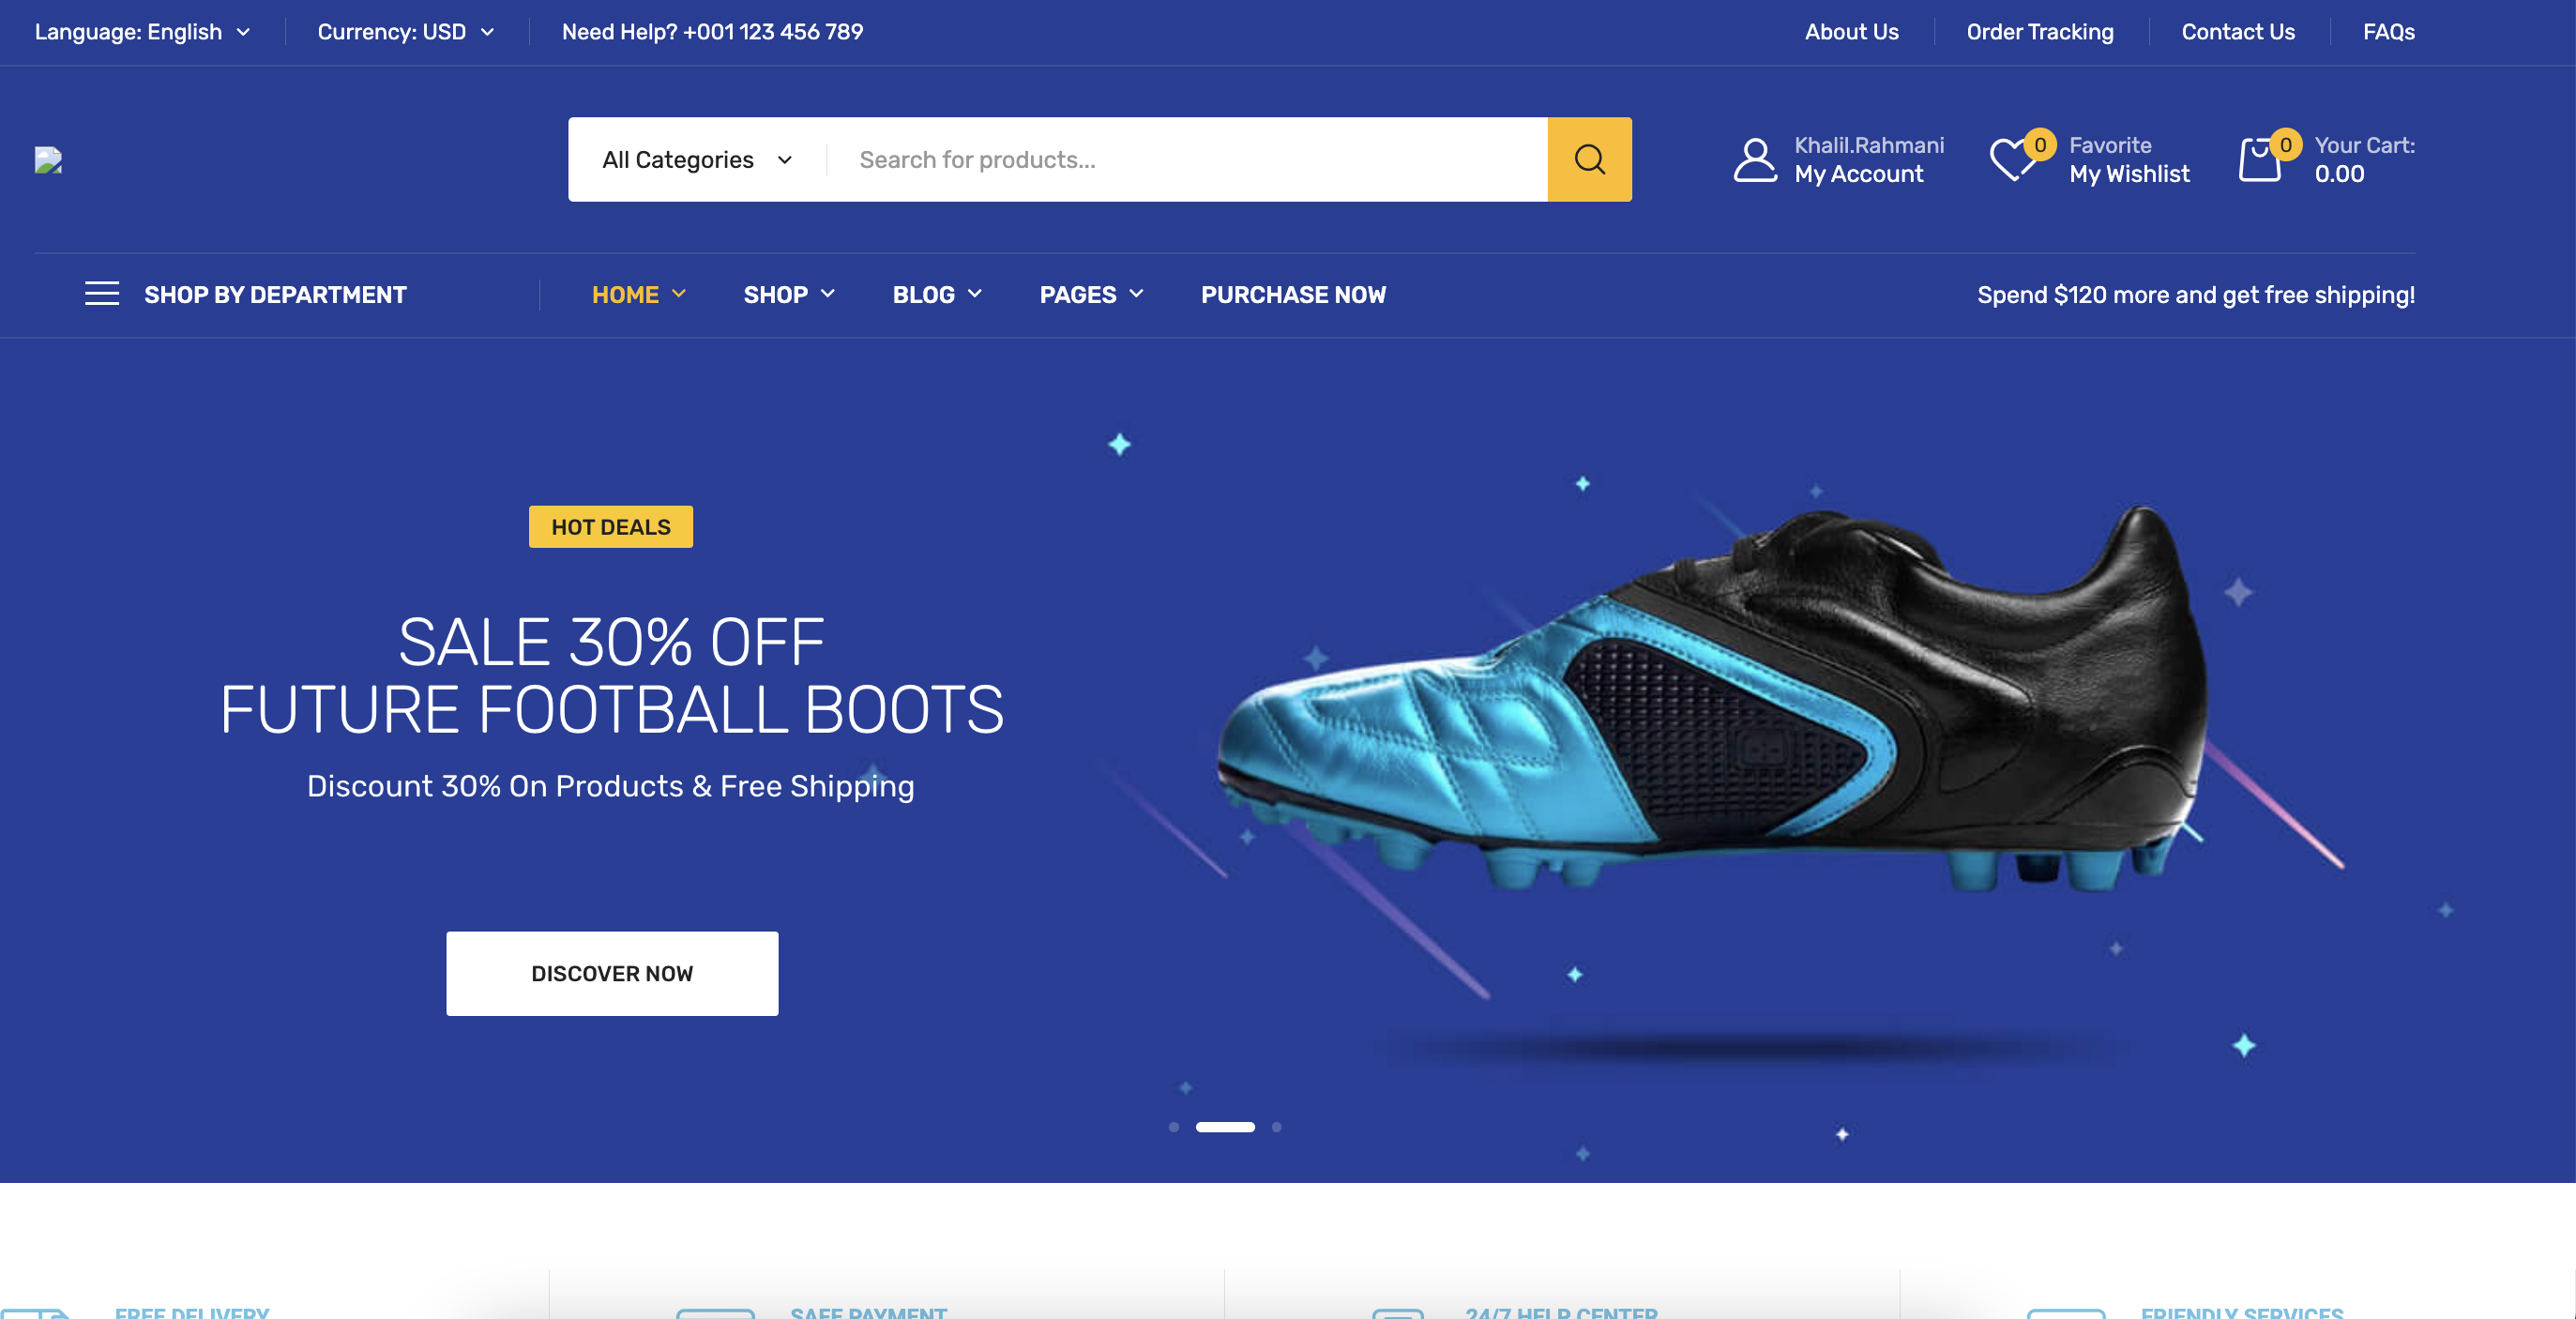The width and height of the screenshot is (2576, 1319).
Task: Expand the All Categories selector
Action: [697, 160]
